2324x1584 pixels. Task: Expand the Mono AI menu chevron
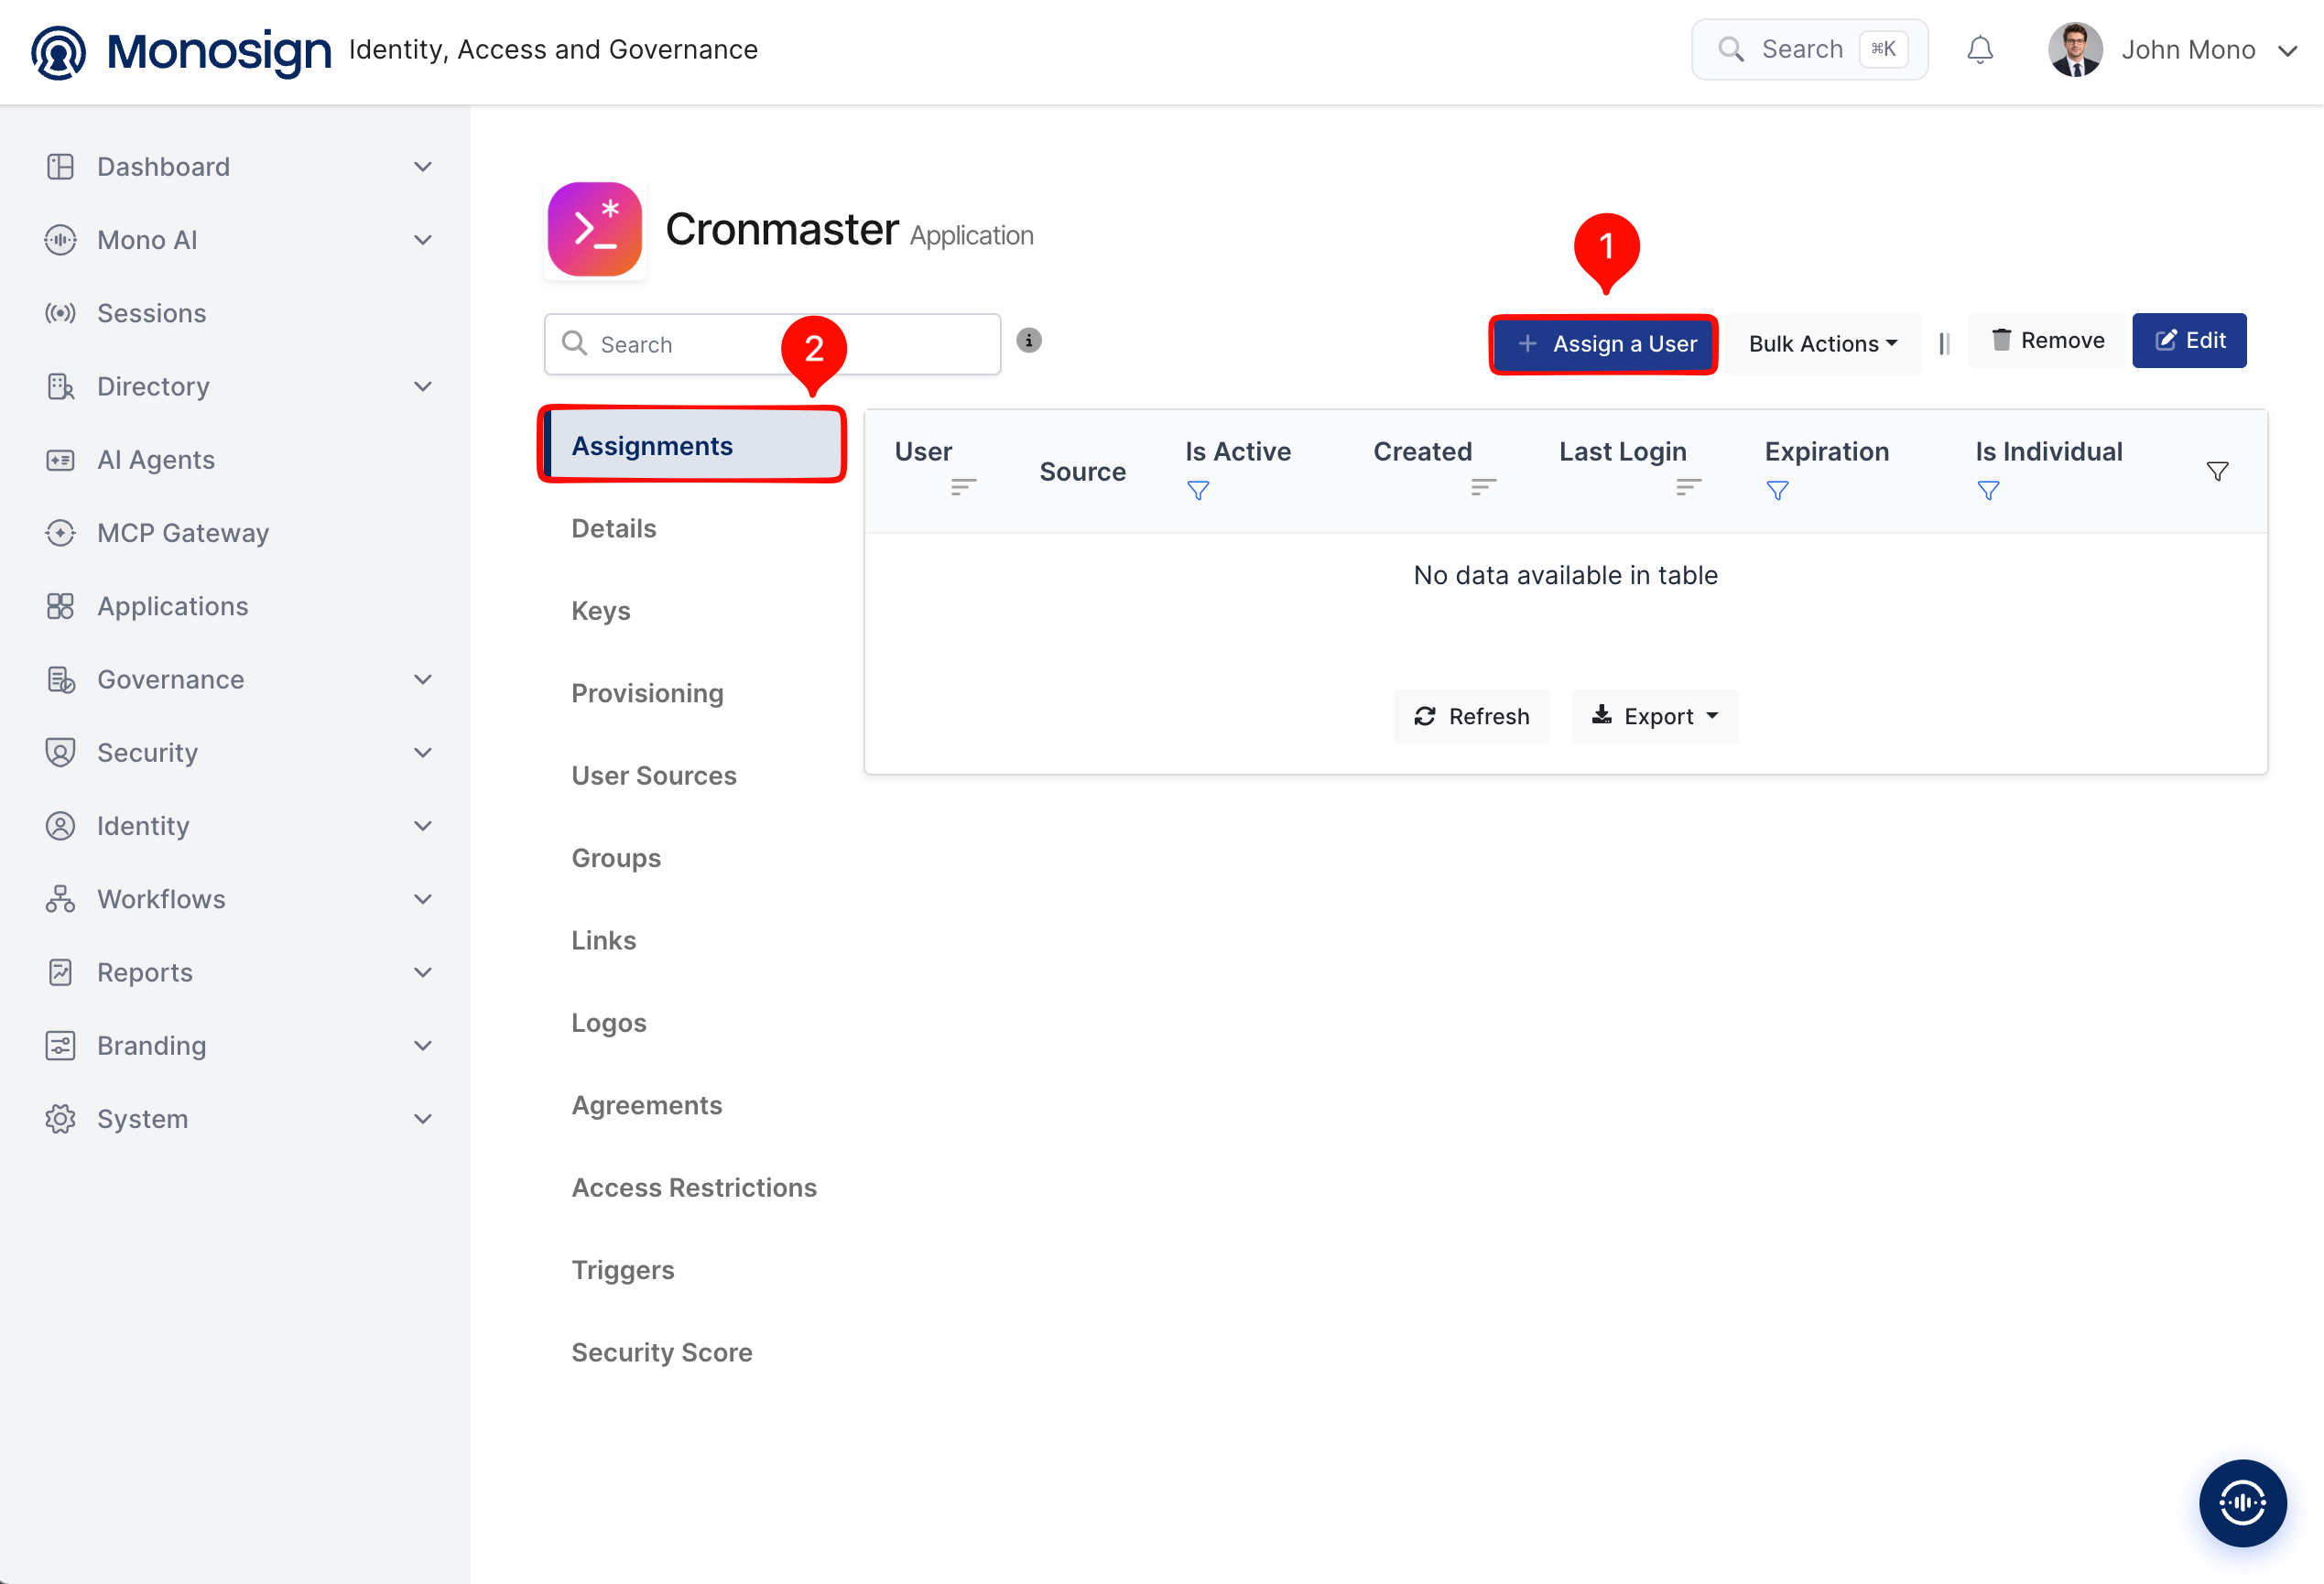(x=423, y=240)
